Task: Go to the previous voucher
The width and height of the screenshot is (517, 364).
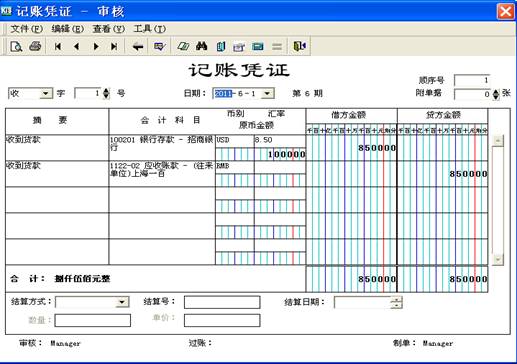Action: (77, 46)
